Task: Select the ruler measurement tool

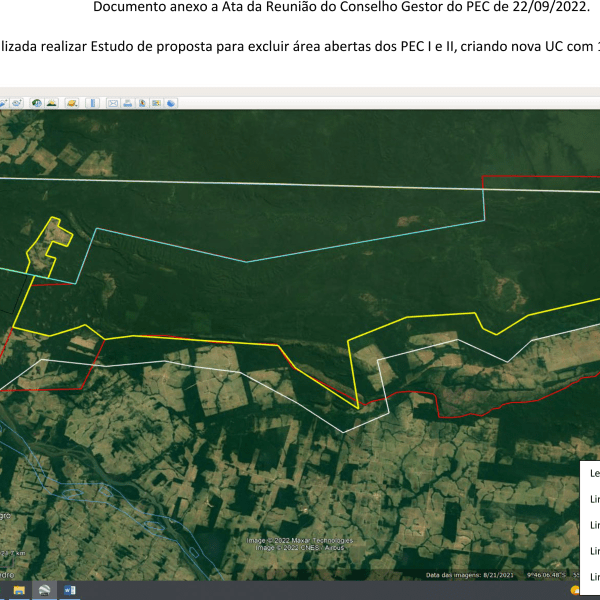Action: tap(93, 102)
